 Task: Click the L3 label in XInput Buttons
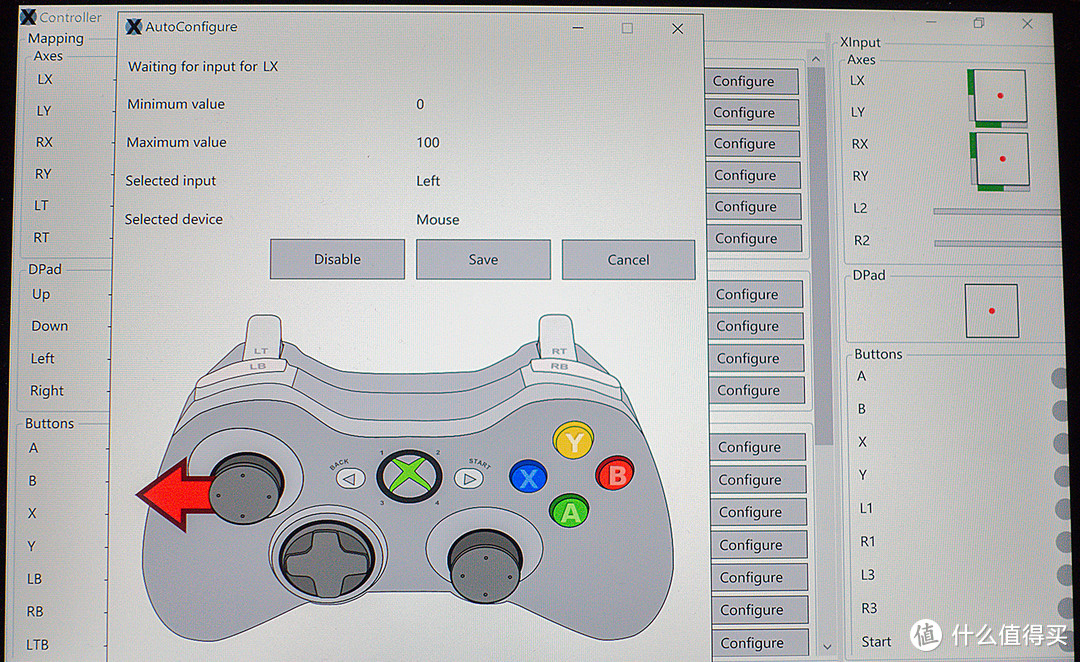[x=867, y=575]
